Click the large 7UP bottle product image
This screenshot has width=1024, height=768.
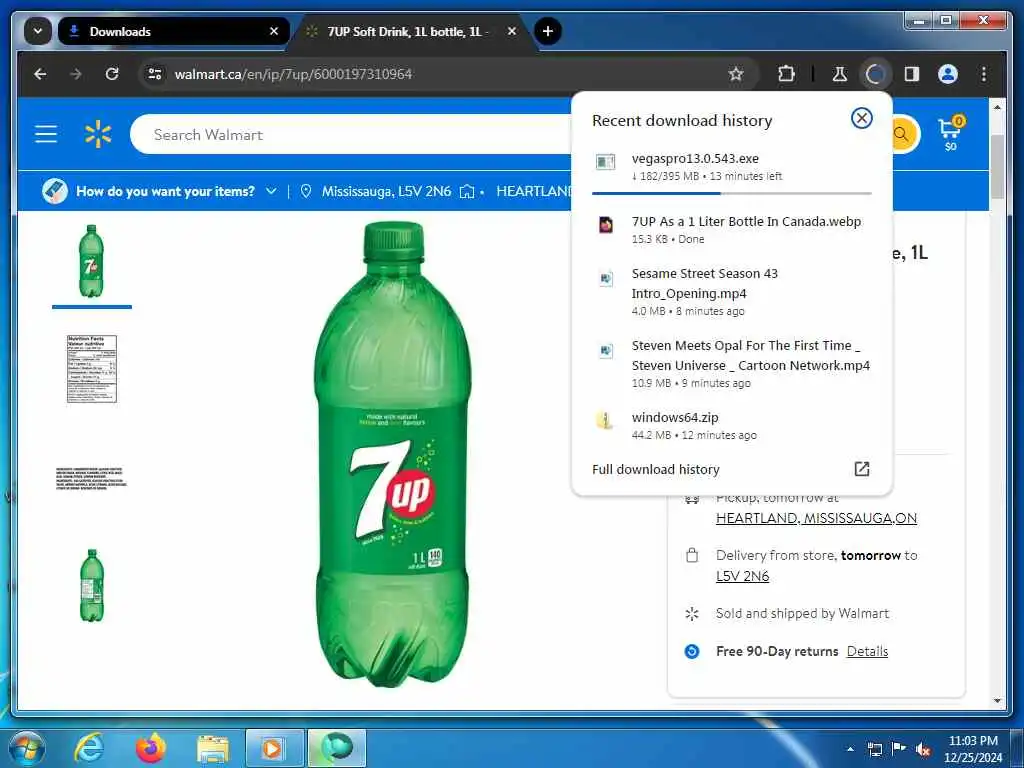pos(392,455)
